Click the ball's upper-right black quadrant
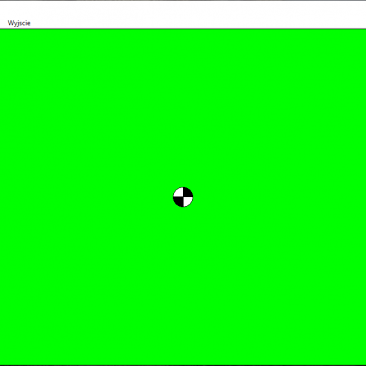This screenshot has width=366, height=366. point(187,193)
